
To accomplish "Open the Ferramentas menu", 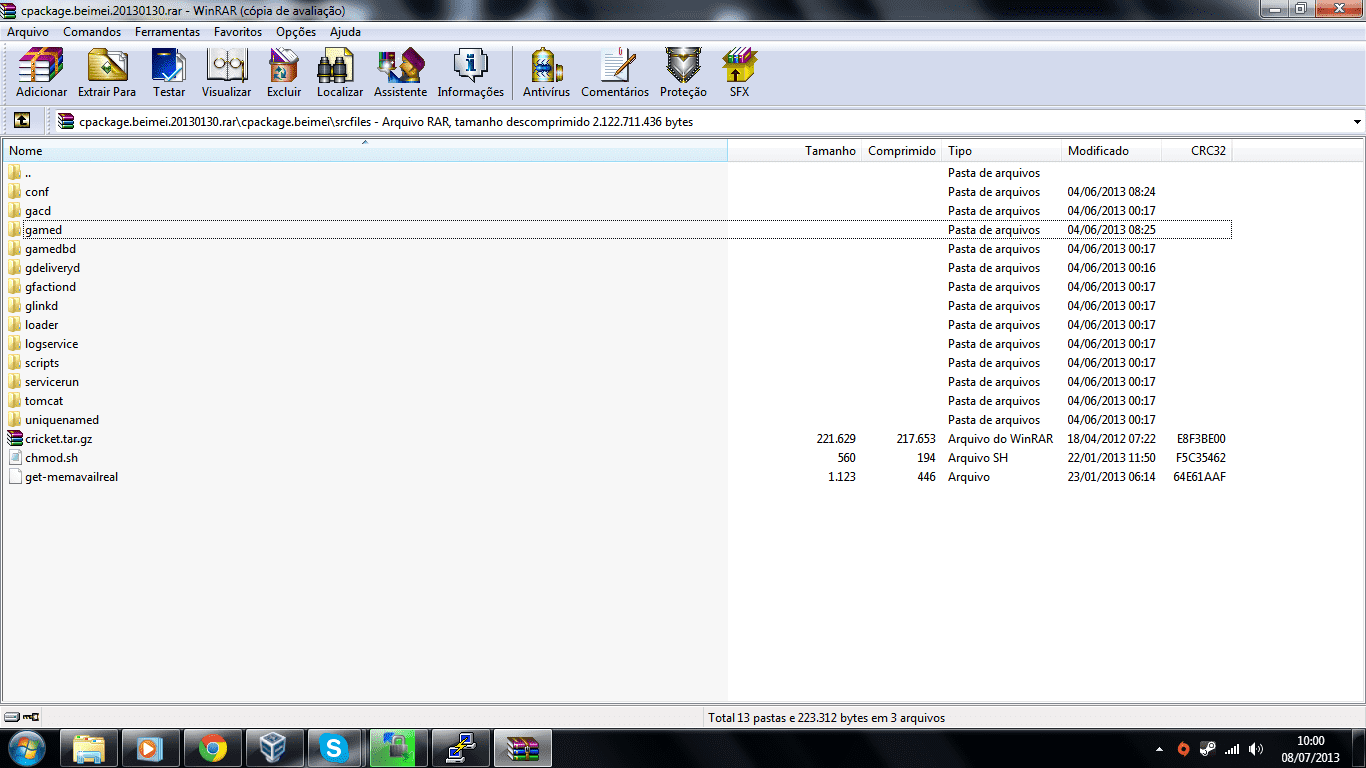I will point(167,32).
